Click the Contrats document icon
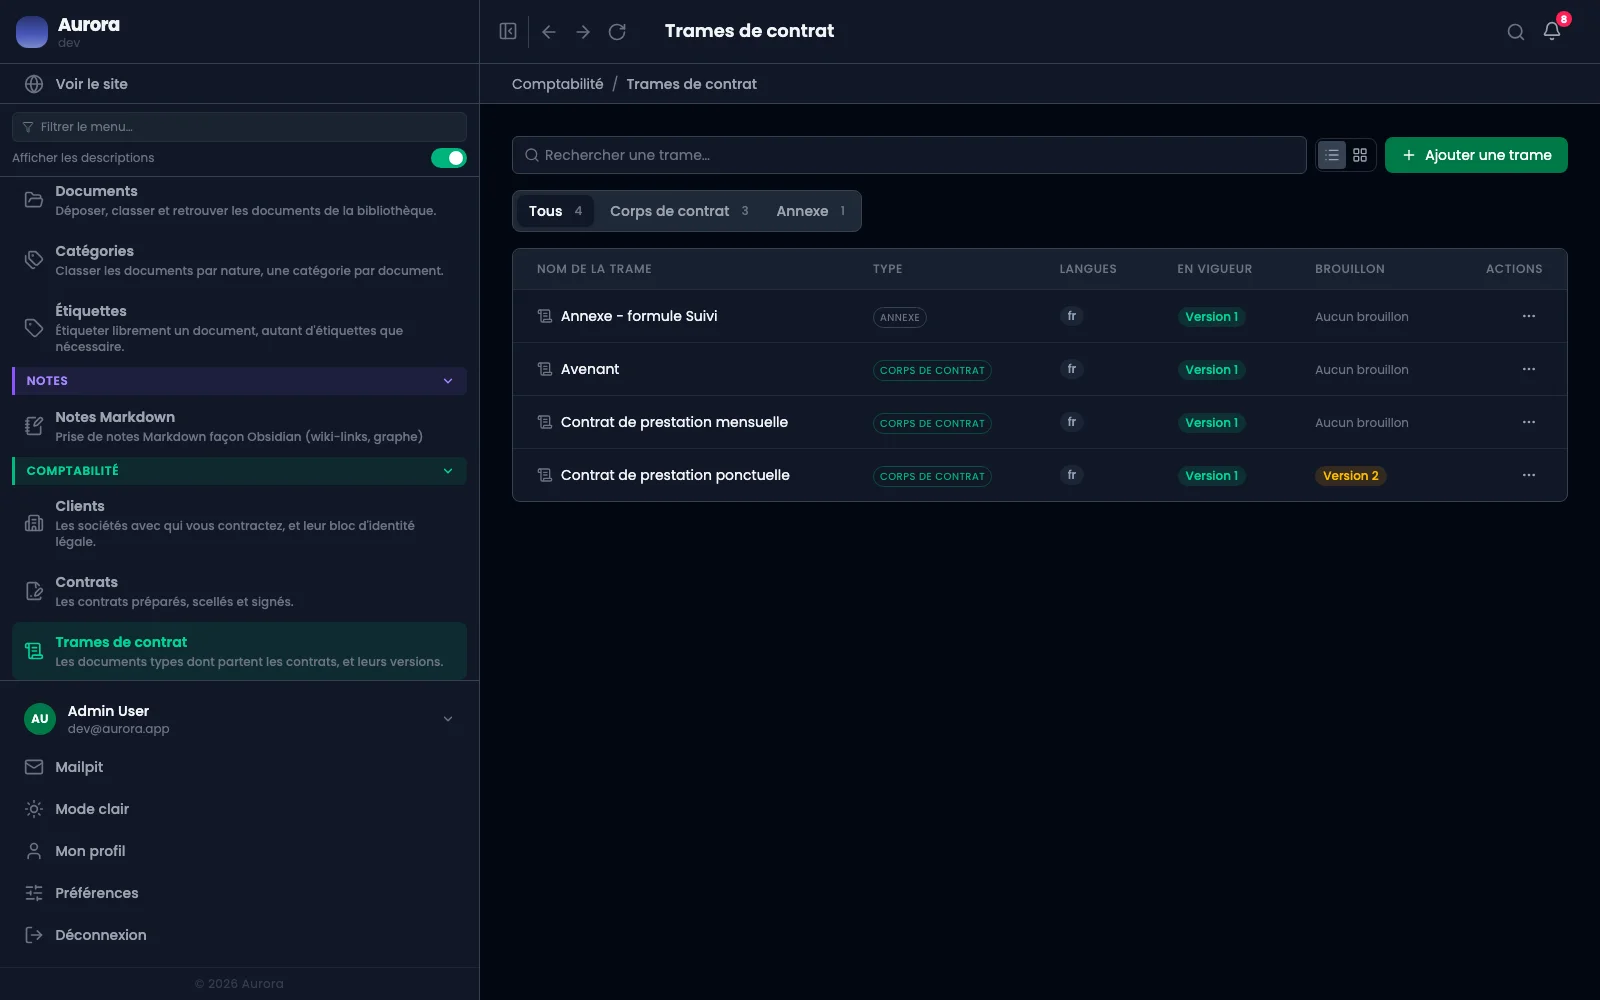Viewport: 1600px width, 1000px height. coord(34,591)
